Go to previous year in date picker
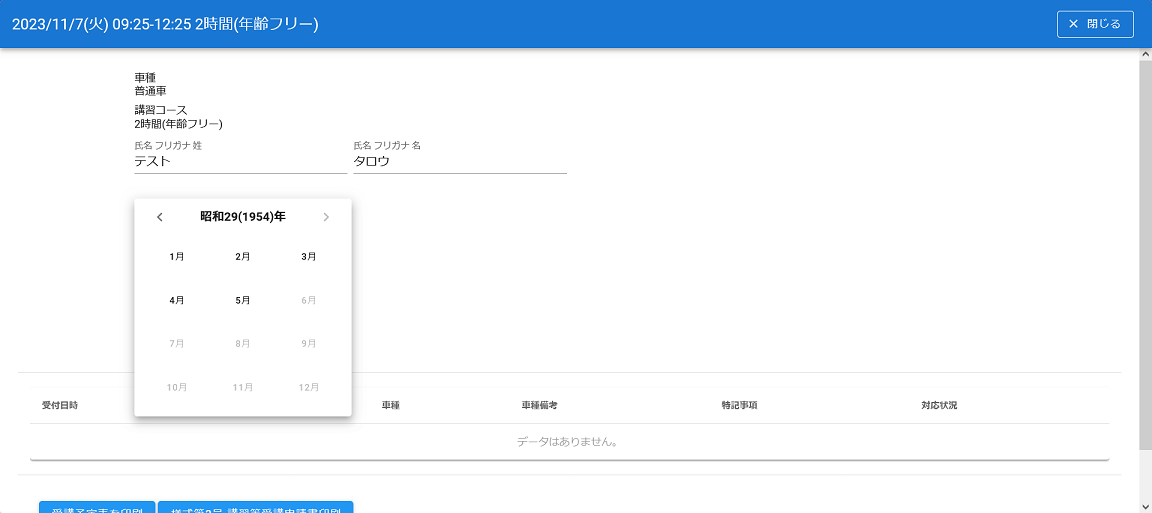 [x=160, y=217]
